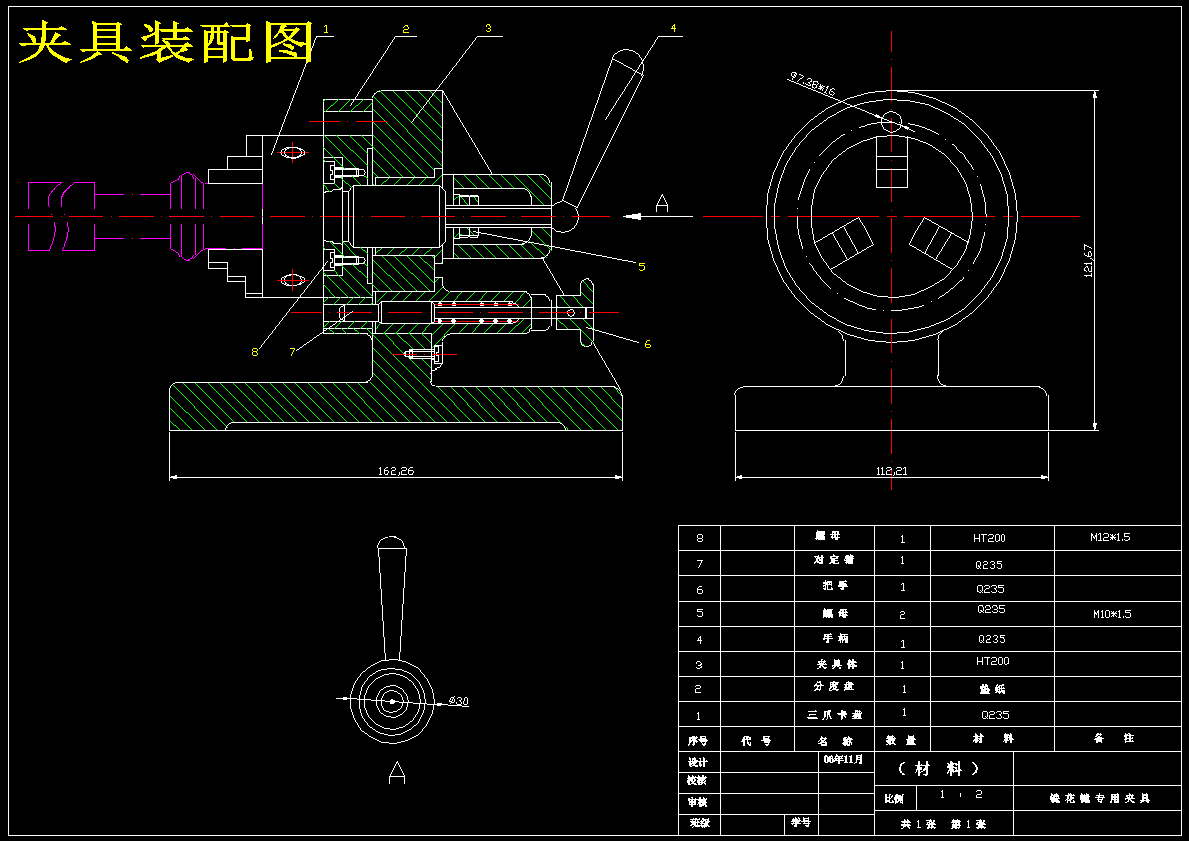This screenshot has height=841, width=1189.
Task: Click the hole callout ending in *16
Action: pos(813,83)
